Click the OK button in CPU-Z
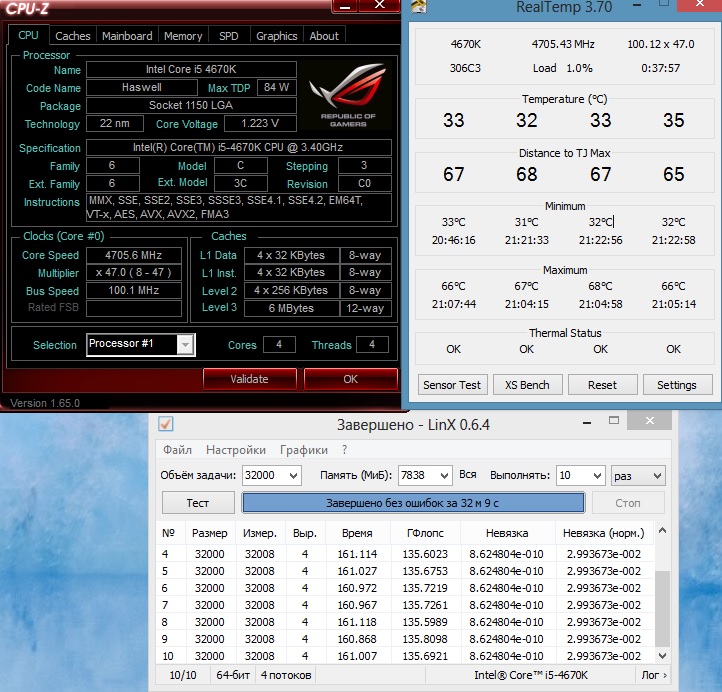The image size is (722, 692). (x=350, y=379)
